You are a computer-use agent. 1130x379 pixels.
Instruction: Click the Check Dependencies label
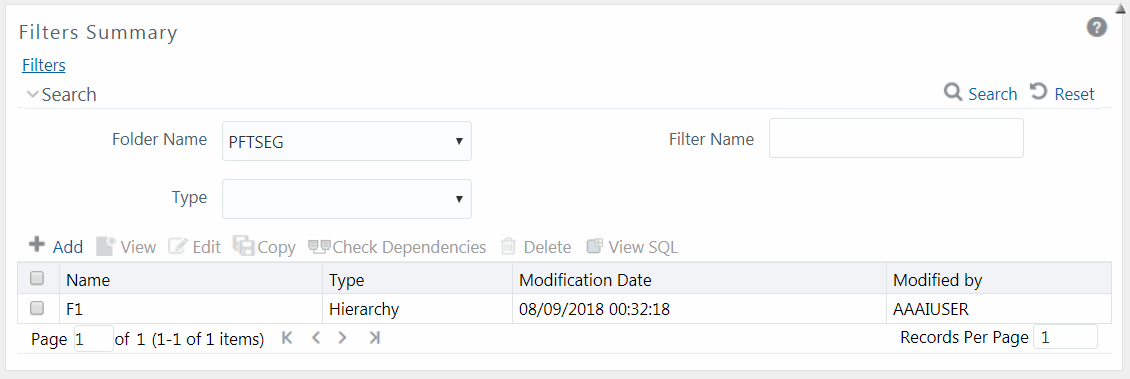pyautogui.click(x=409, y=247)
